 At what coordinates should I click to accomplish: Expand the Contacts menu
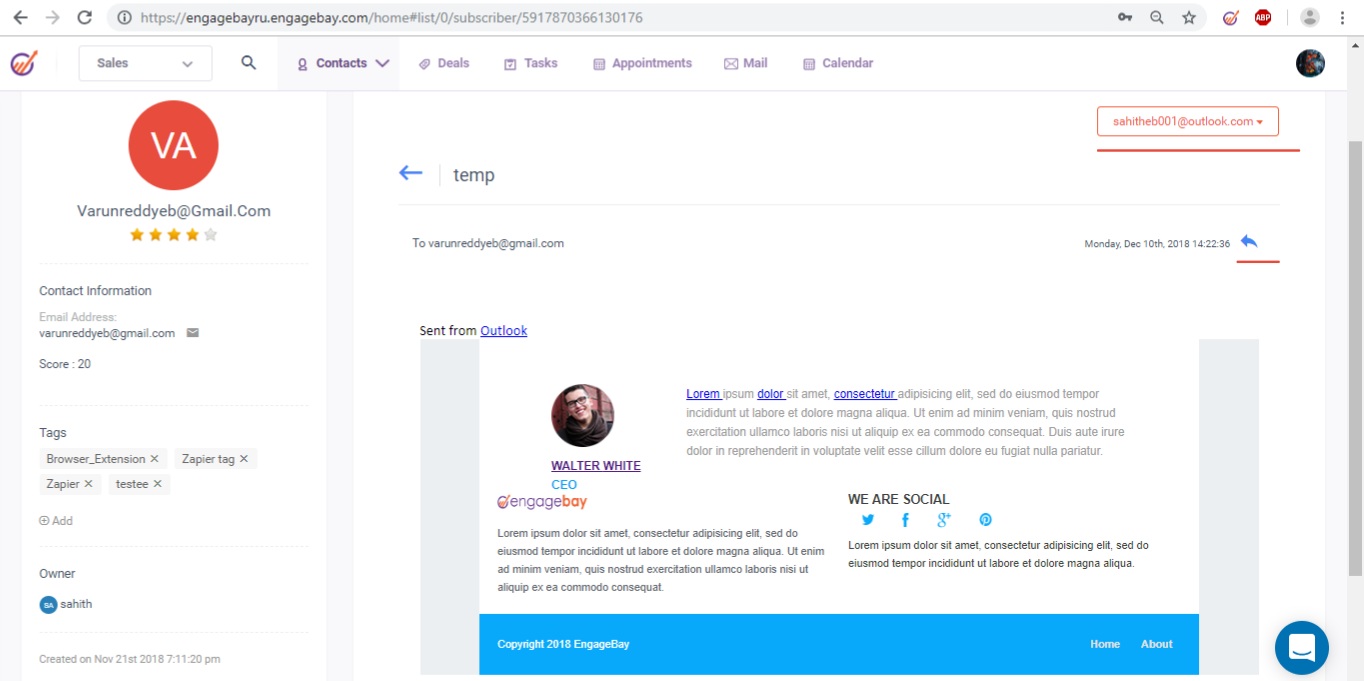[x=342, y=63]
